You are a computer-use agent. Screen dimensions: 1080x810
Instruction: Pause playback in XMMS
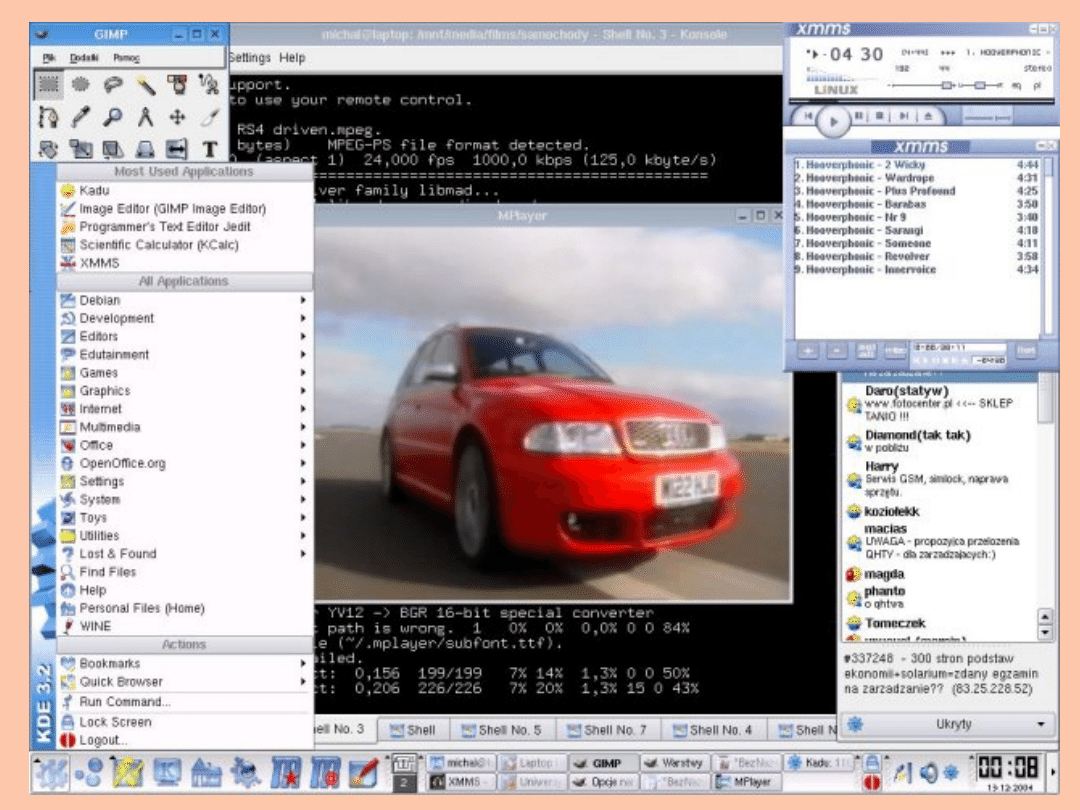pyautogui.click(x=859, y=116)
